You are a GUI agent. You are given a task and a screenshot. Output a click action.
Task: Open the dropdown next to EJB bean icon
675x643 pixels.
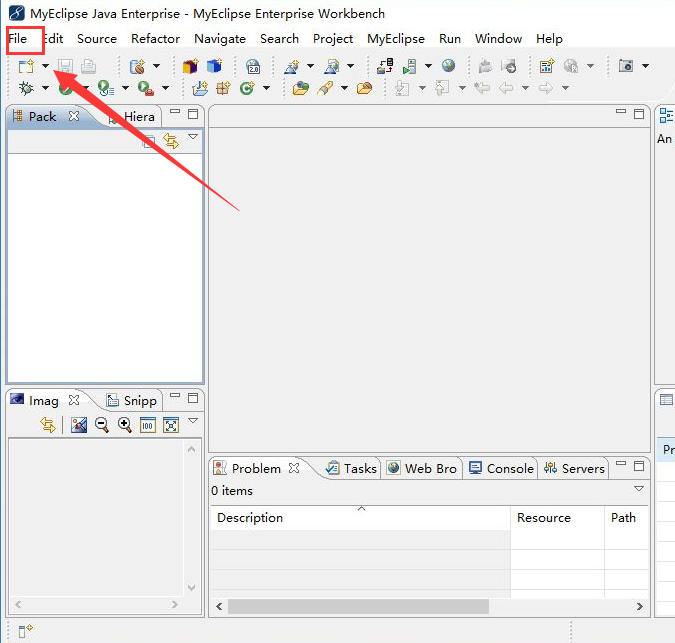pyautogui.click(x=157, y=66)
